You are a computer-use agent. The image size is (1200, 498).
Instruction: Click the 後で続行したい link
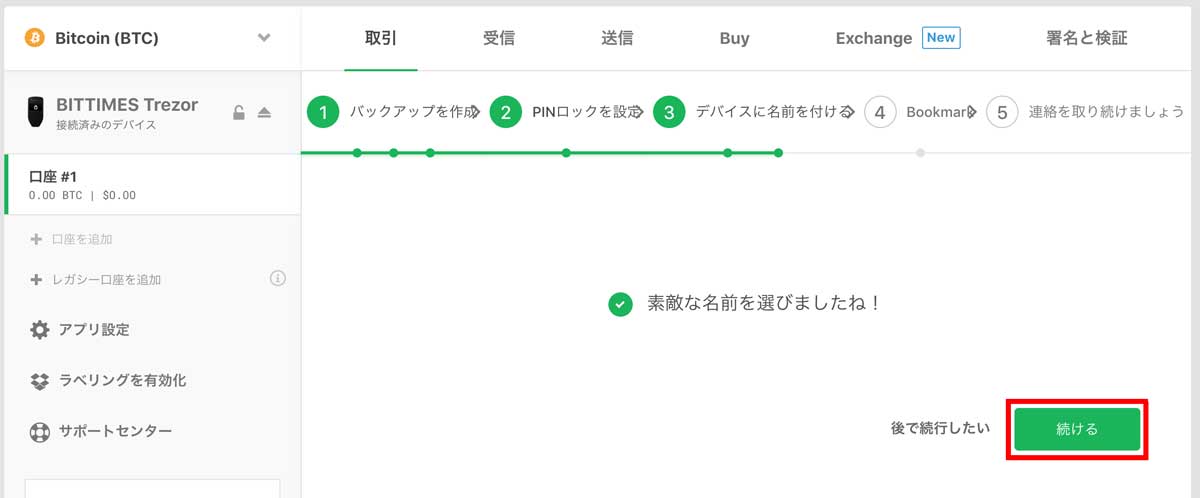pyautogui.click(x=940, y=428)
